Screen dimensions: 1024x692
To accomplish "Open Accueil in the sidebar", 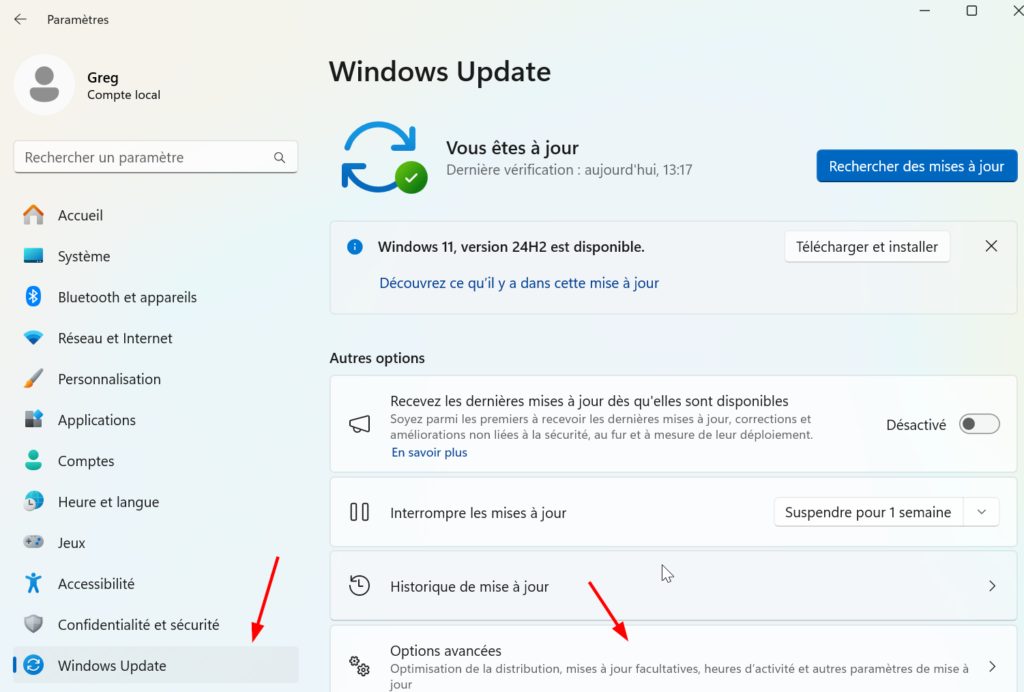I will [155, 215].
